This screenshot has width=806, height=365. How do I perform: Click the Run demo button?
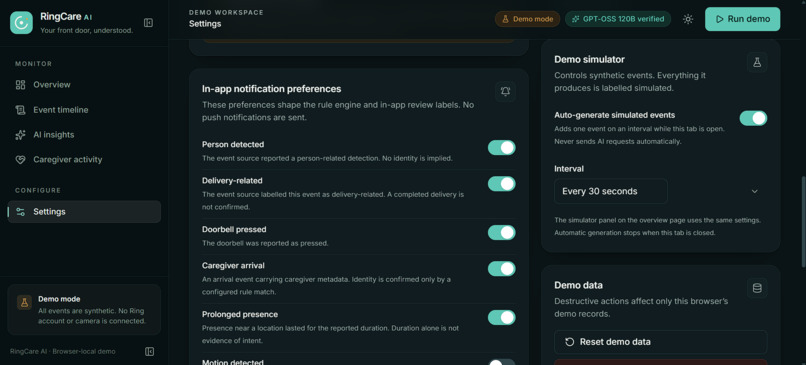click(x=742, y=19)
